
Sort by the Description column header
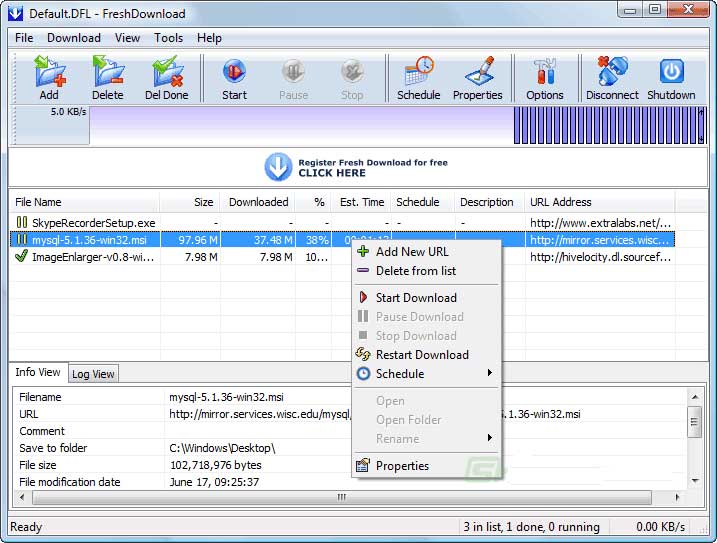pos(489,202)
